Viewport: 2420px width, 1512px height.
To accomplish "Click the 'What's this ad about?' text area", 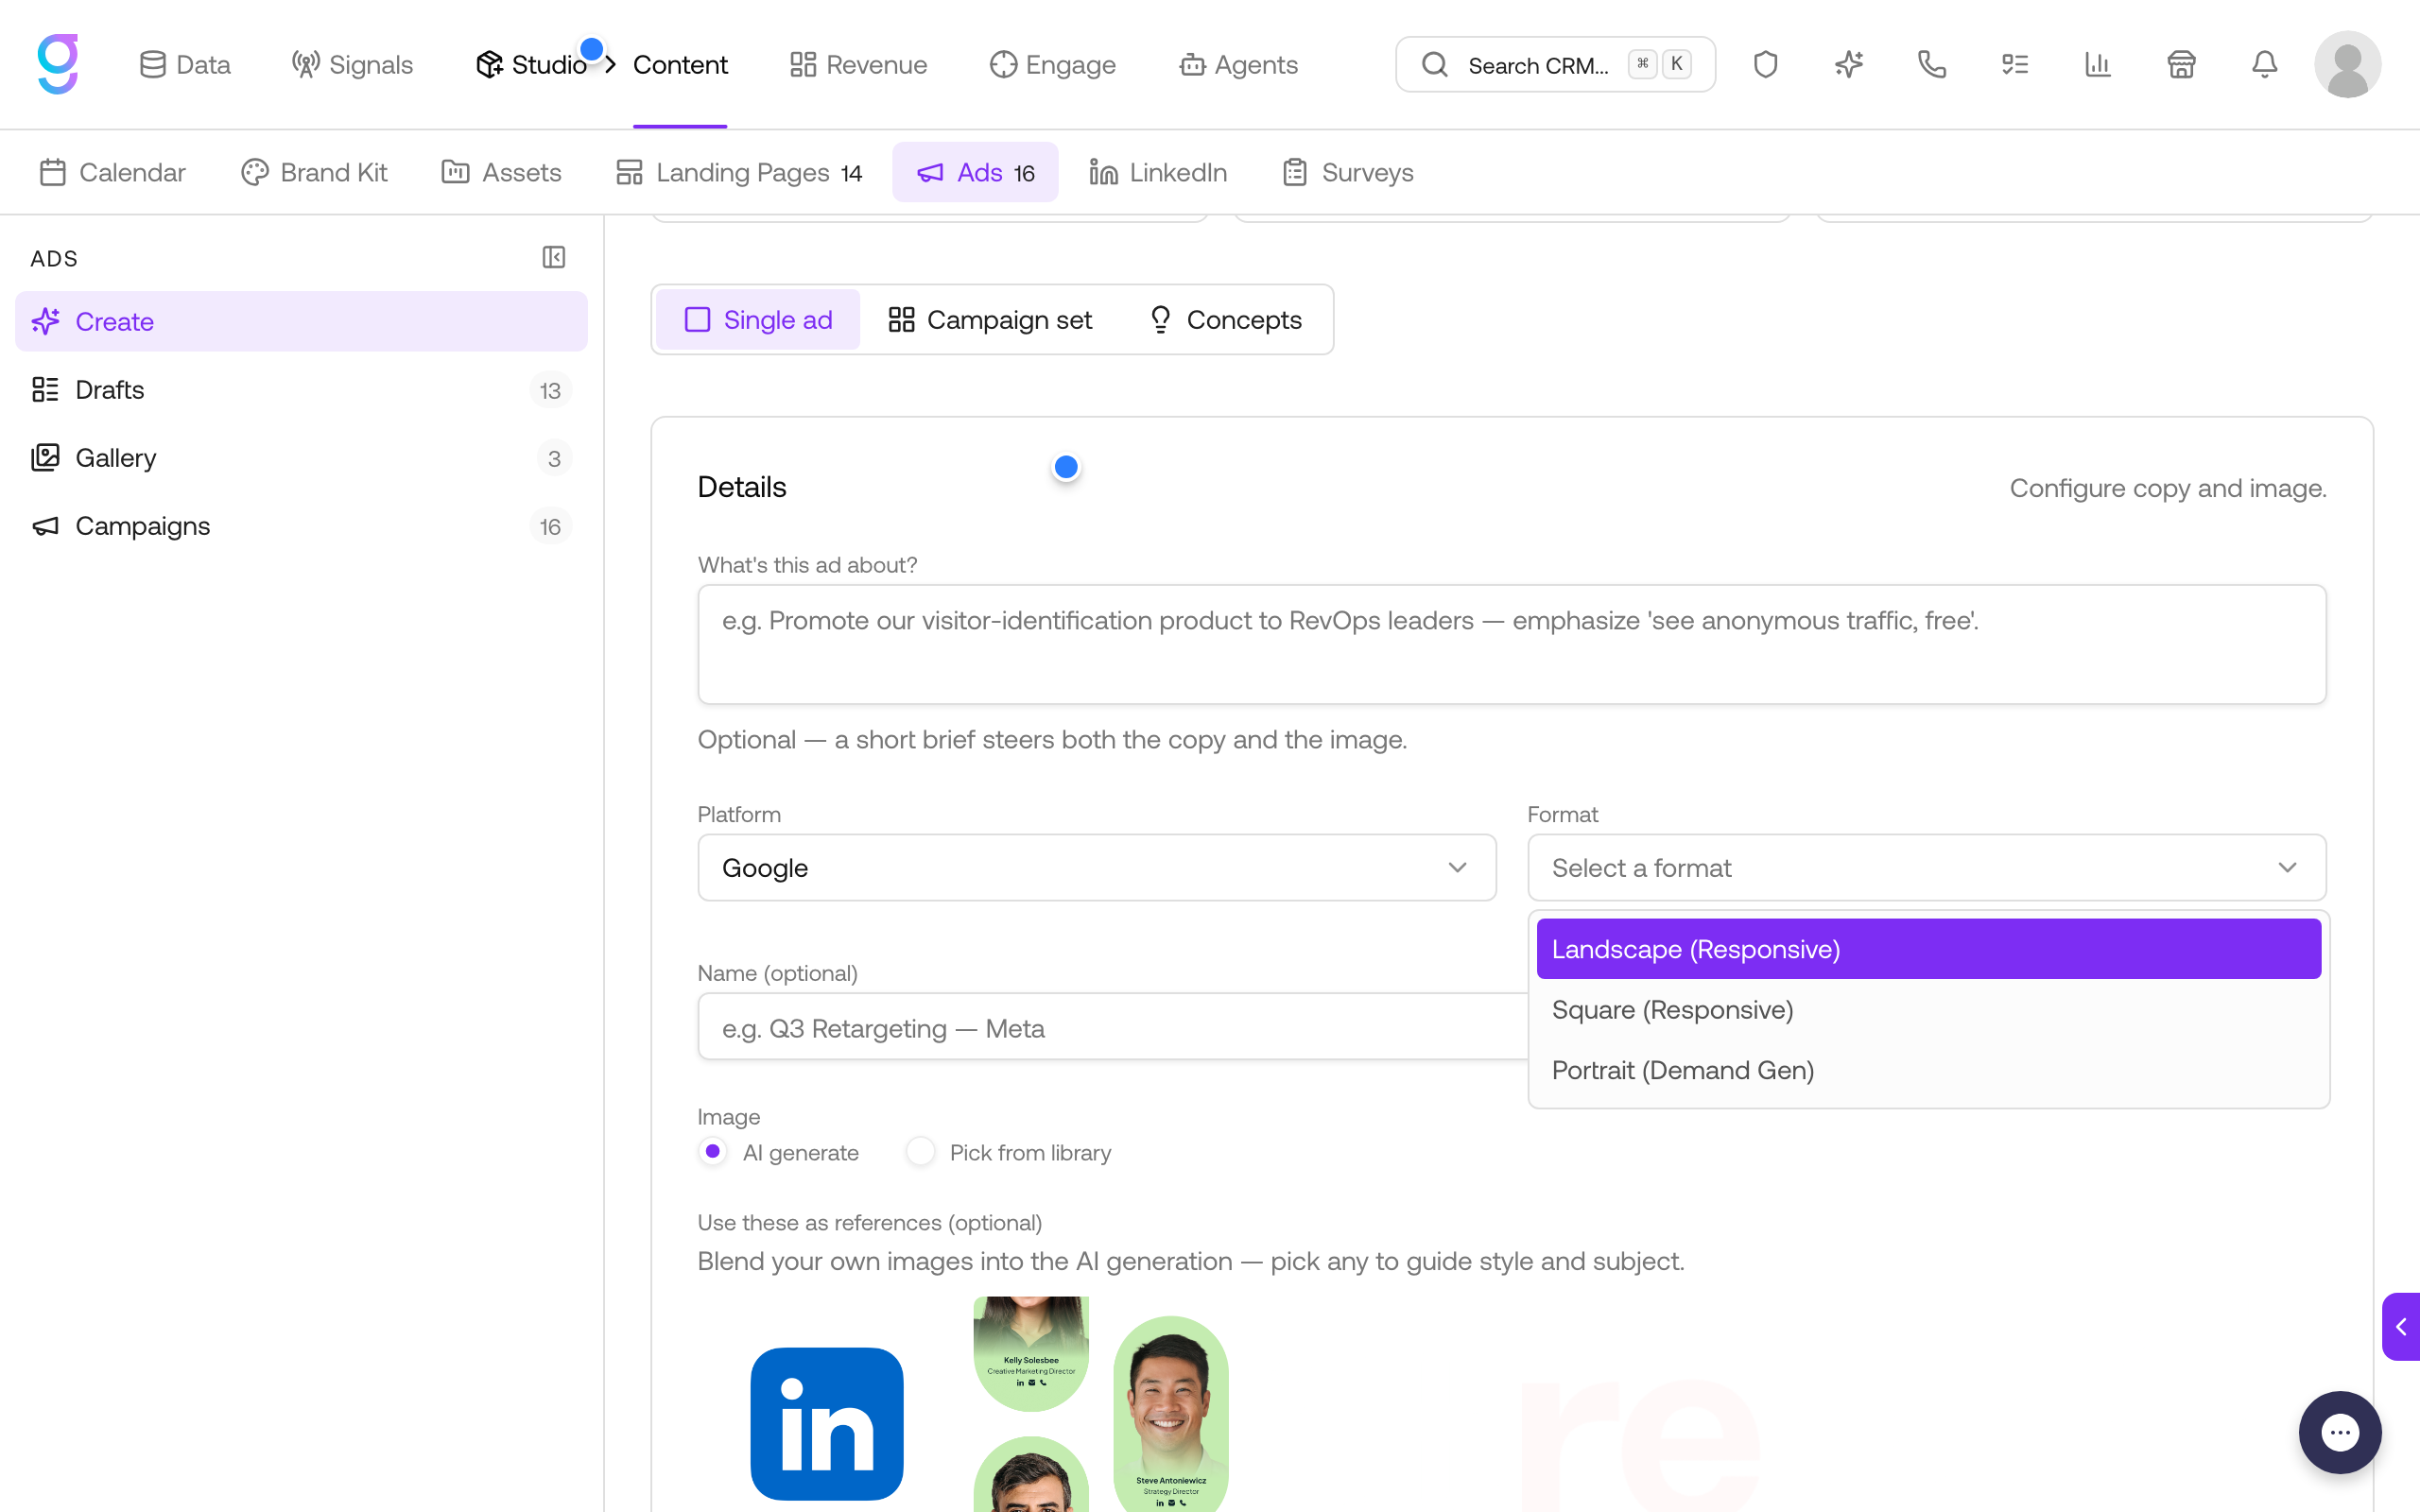I will [1512, 644].
